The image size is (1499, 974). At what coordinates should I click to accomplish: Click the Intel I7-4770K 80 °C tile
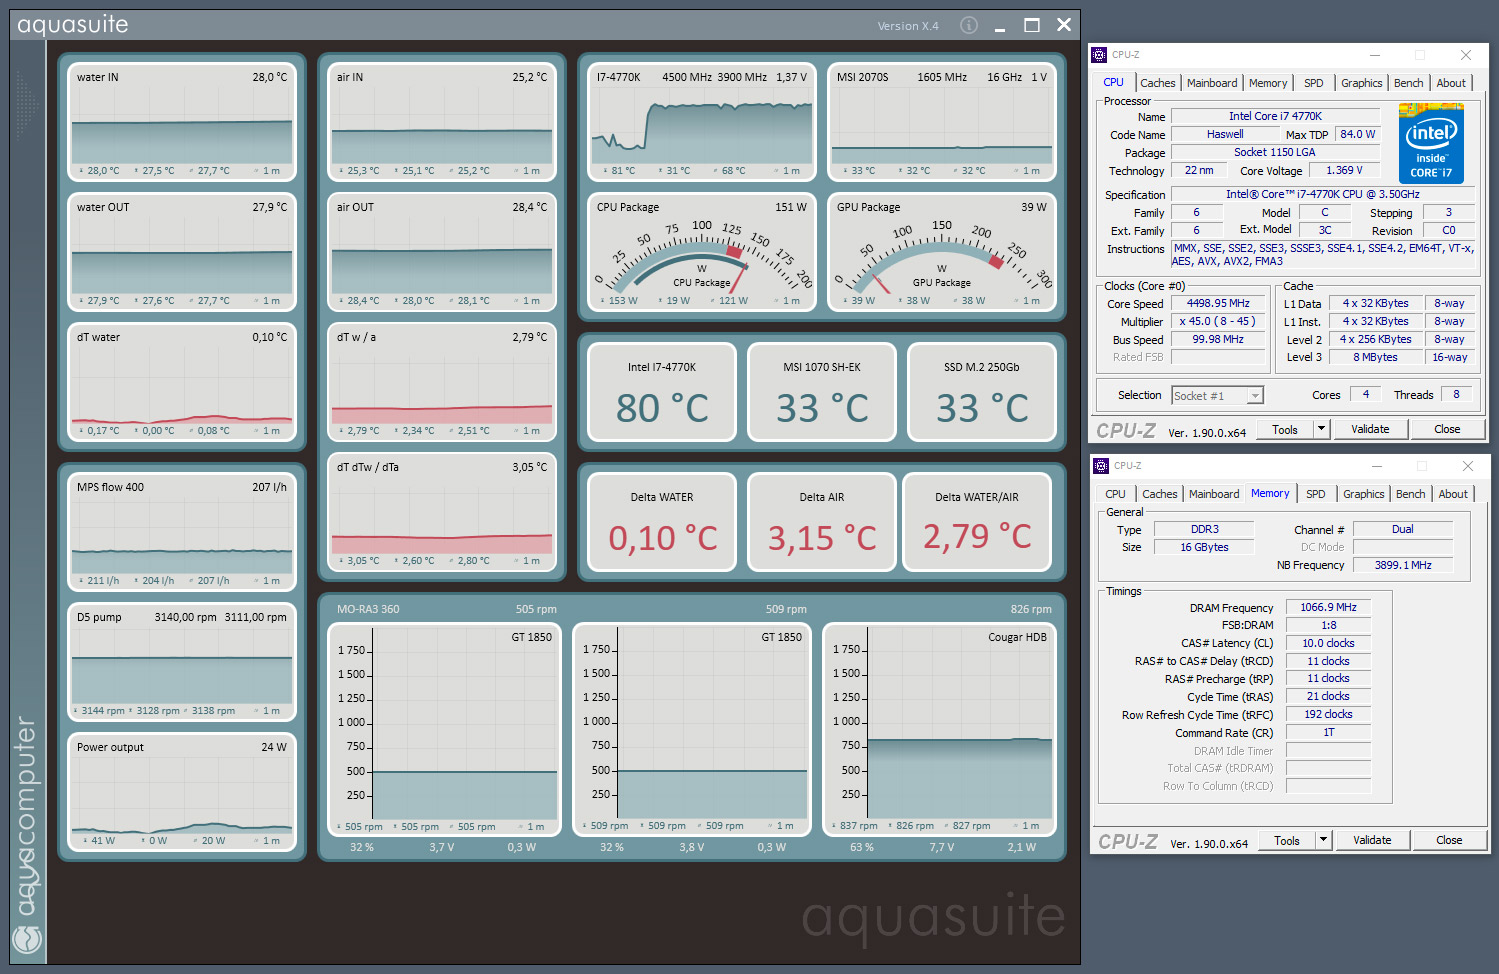(x=662, y=392)
